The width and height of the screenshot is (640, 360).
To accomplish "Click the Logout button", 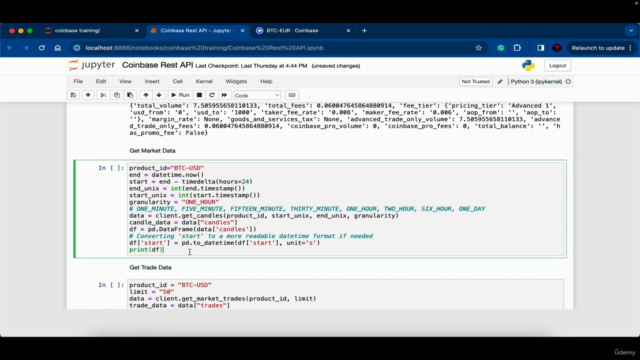I will tap(557, 66).
